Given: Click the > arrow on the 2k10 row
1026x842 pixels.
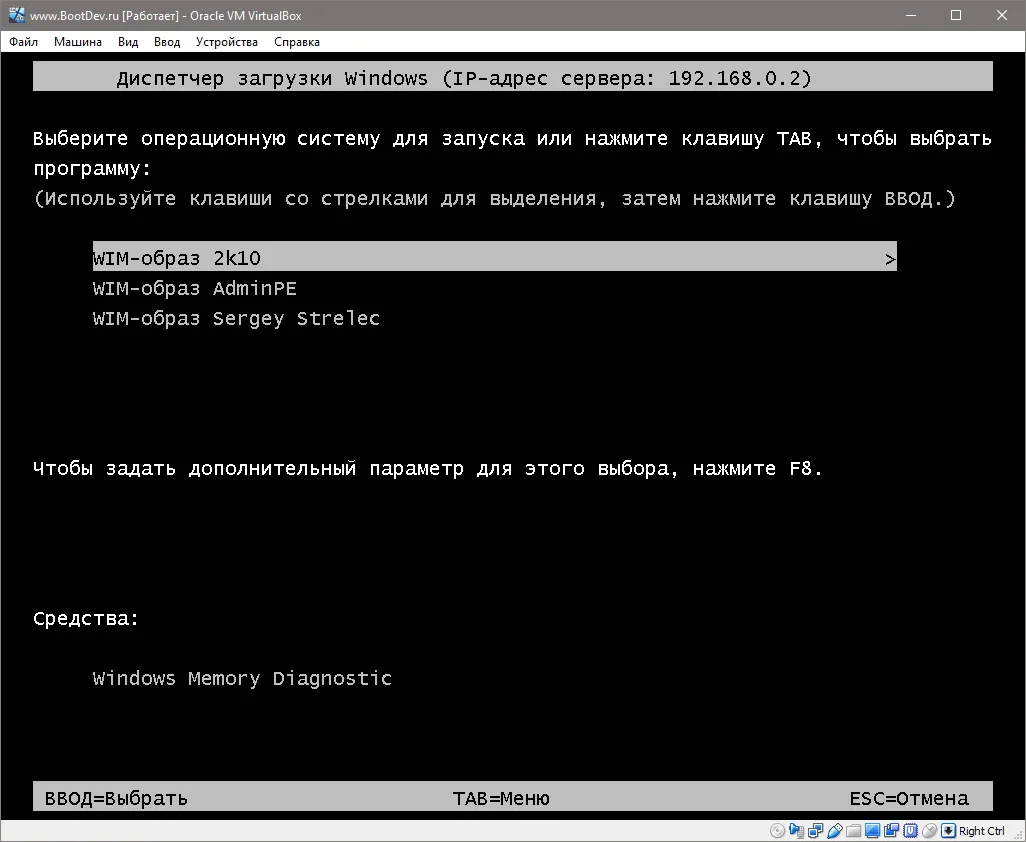Looking at the screenshot, I should (889, 260).
